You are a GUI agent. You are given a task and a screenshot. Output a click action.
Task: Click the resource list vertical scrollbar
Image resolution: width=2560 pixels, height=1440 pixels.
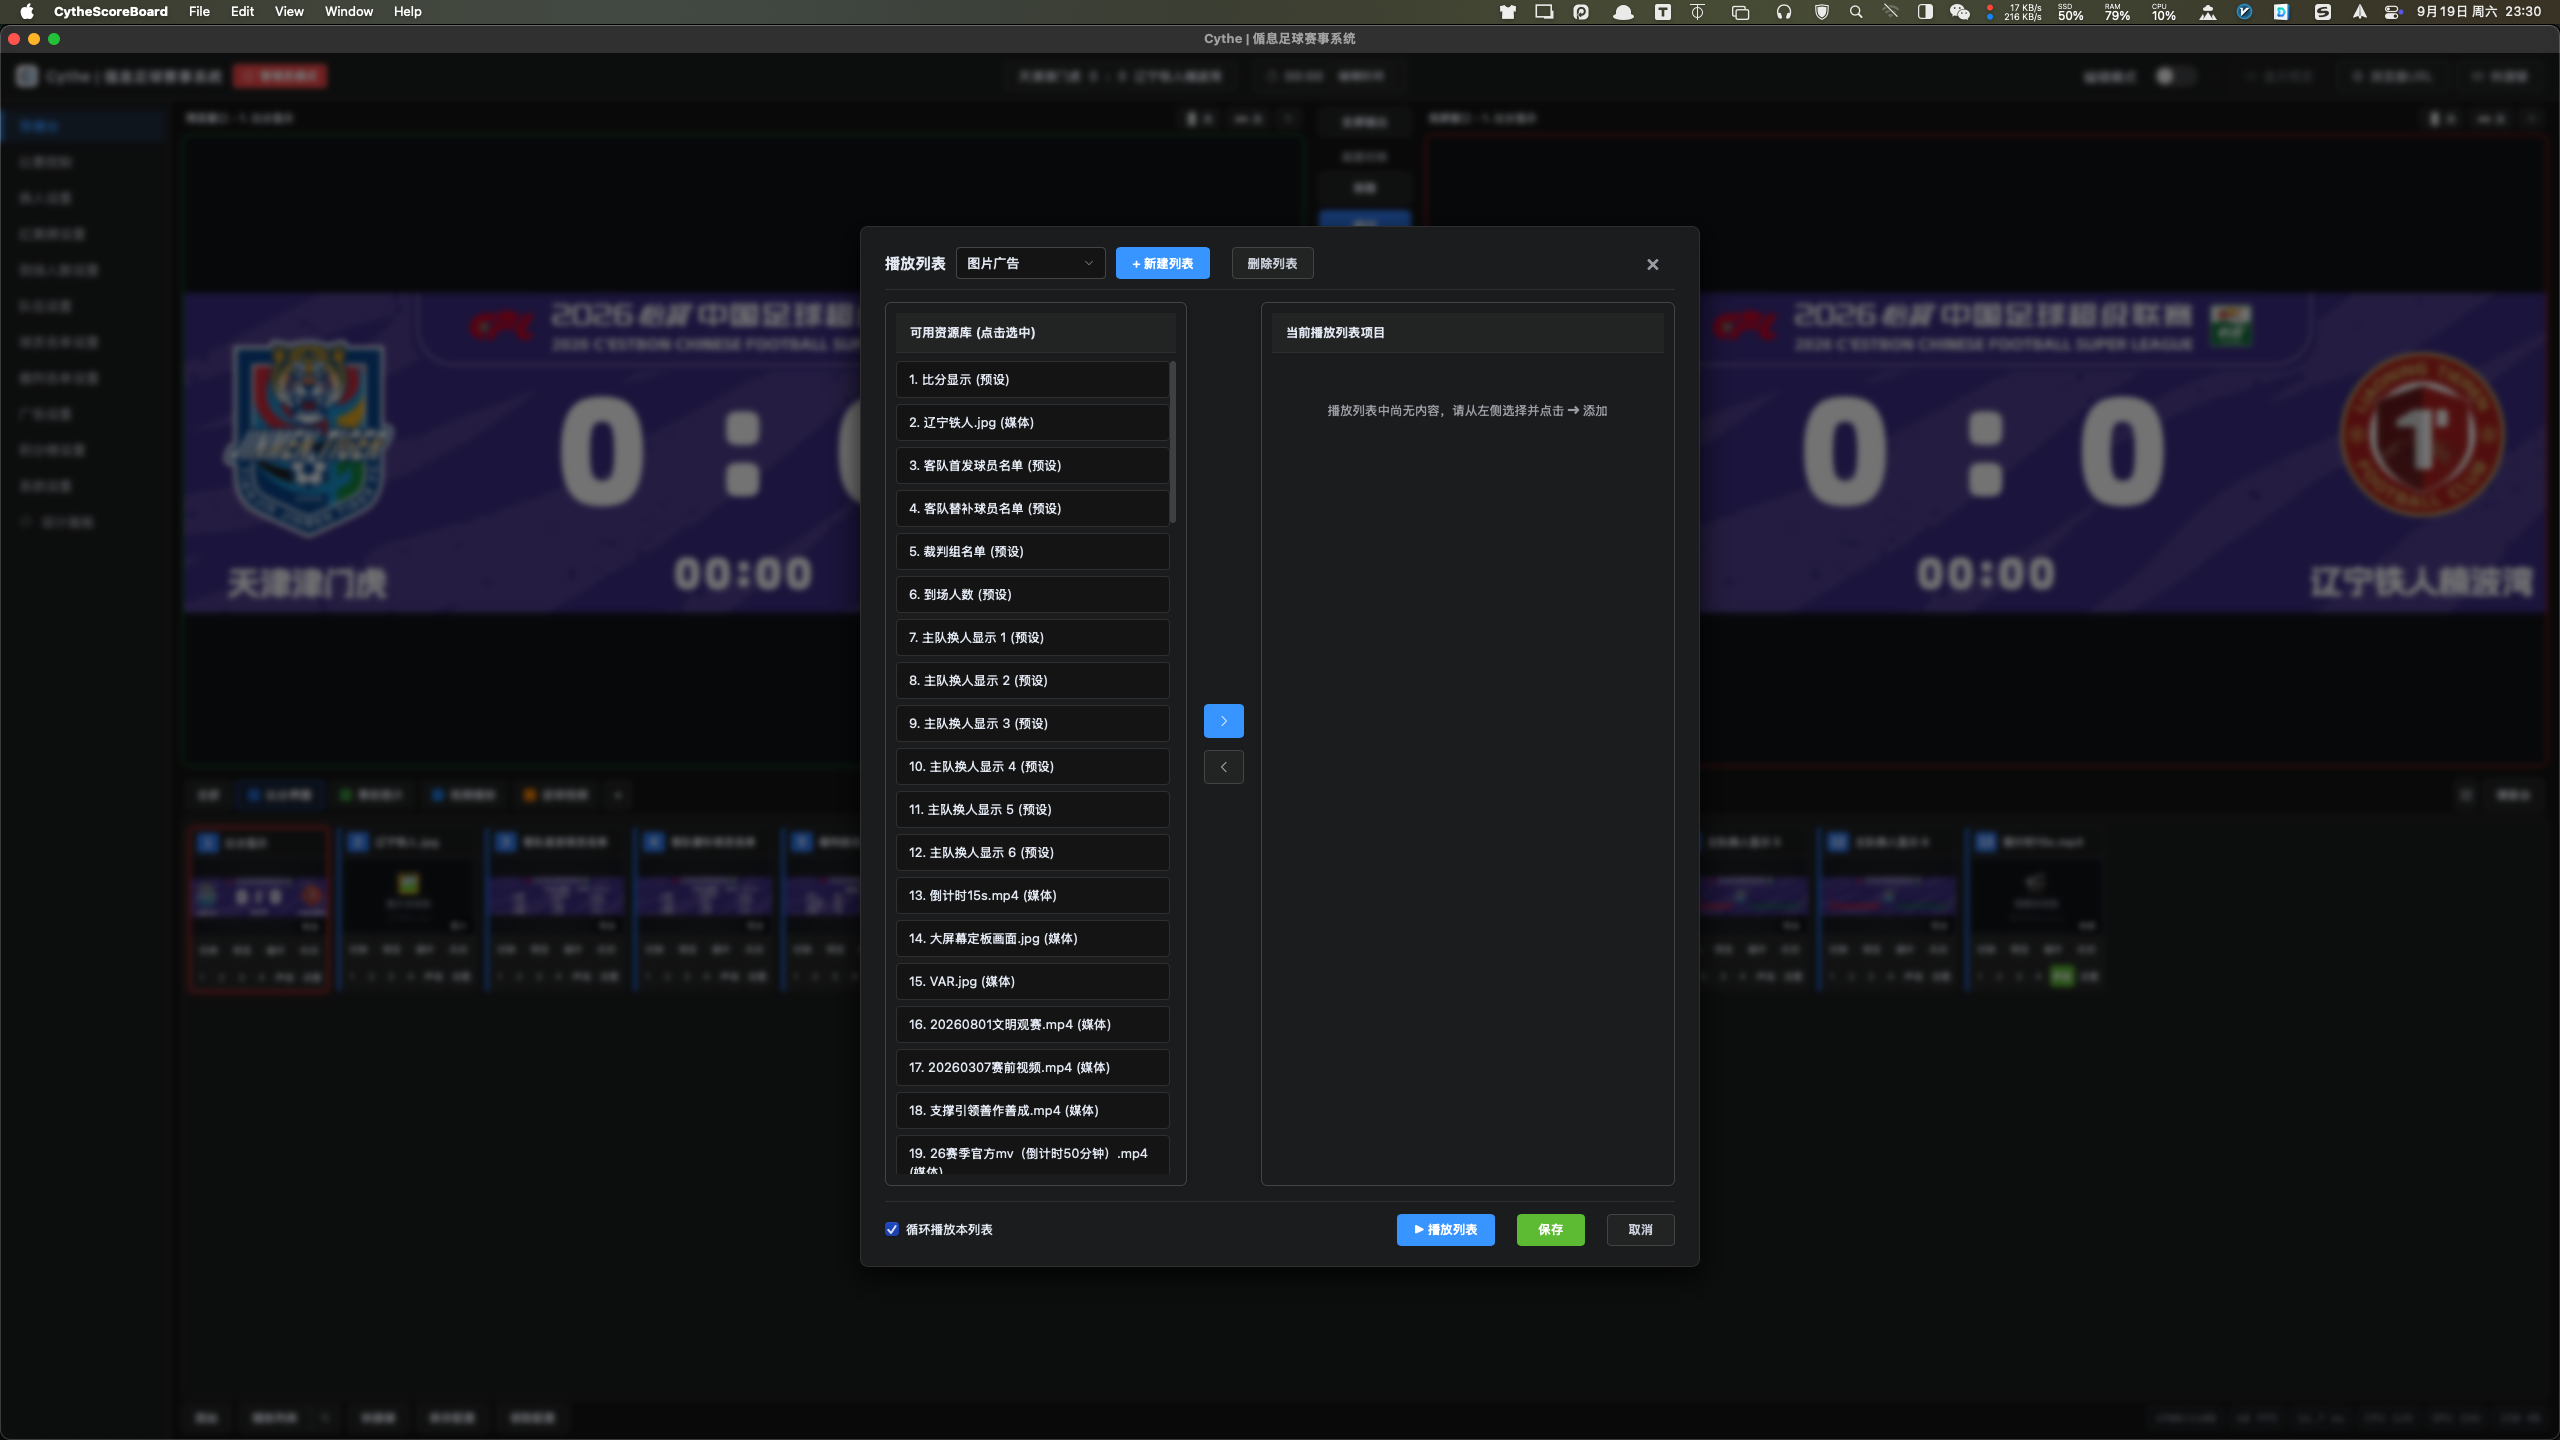coord(1172,442)
